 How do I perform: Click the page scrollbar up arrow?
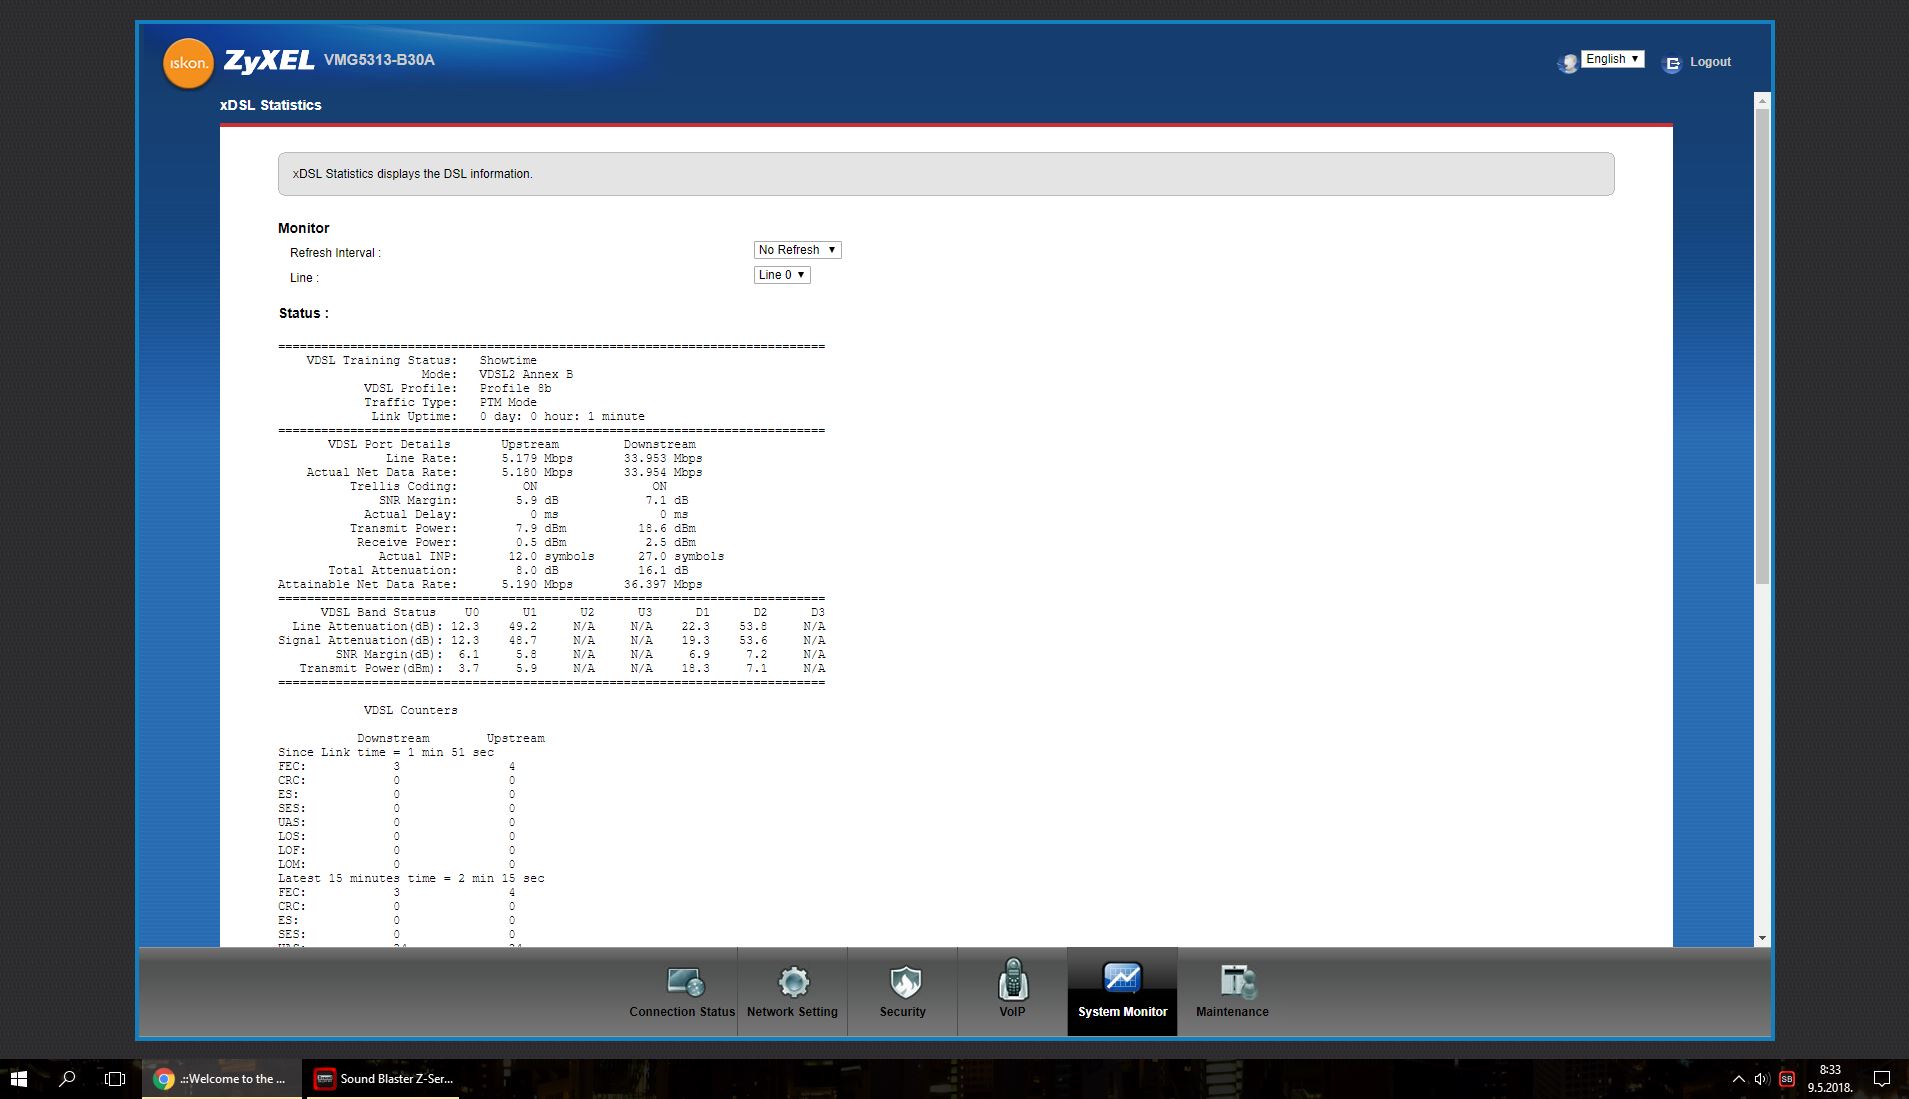(x=1762, y=101)
